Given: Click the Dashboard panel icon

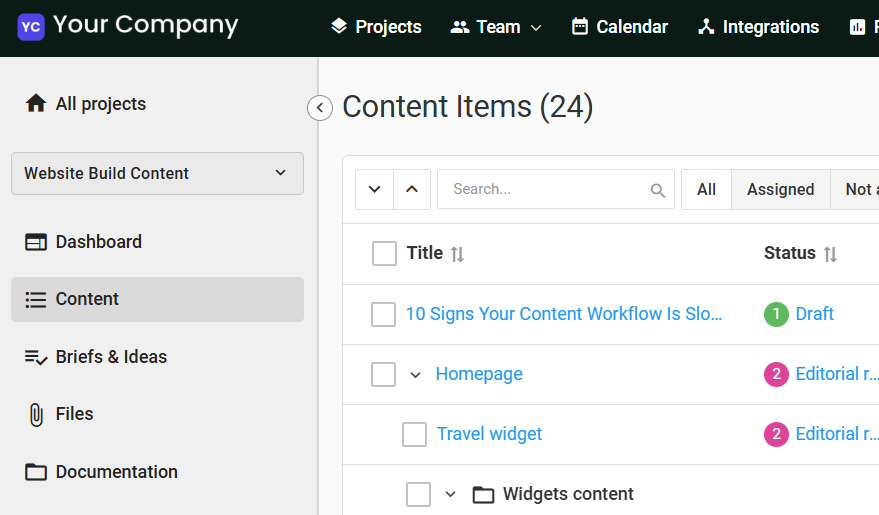Looking at the screenshot, I should tap(36, 242).
